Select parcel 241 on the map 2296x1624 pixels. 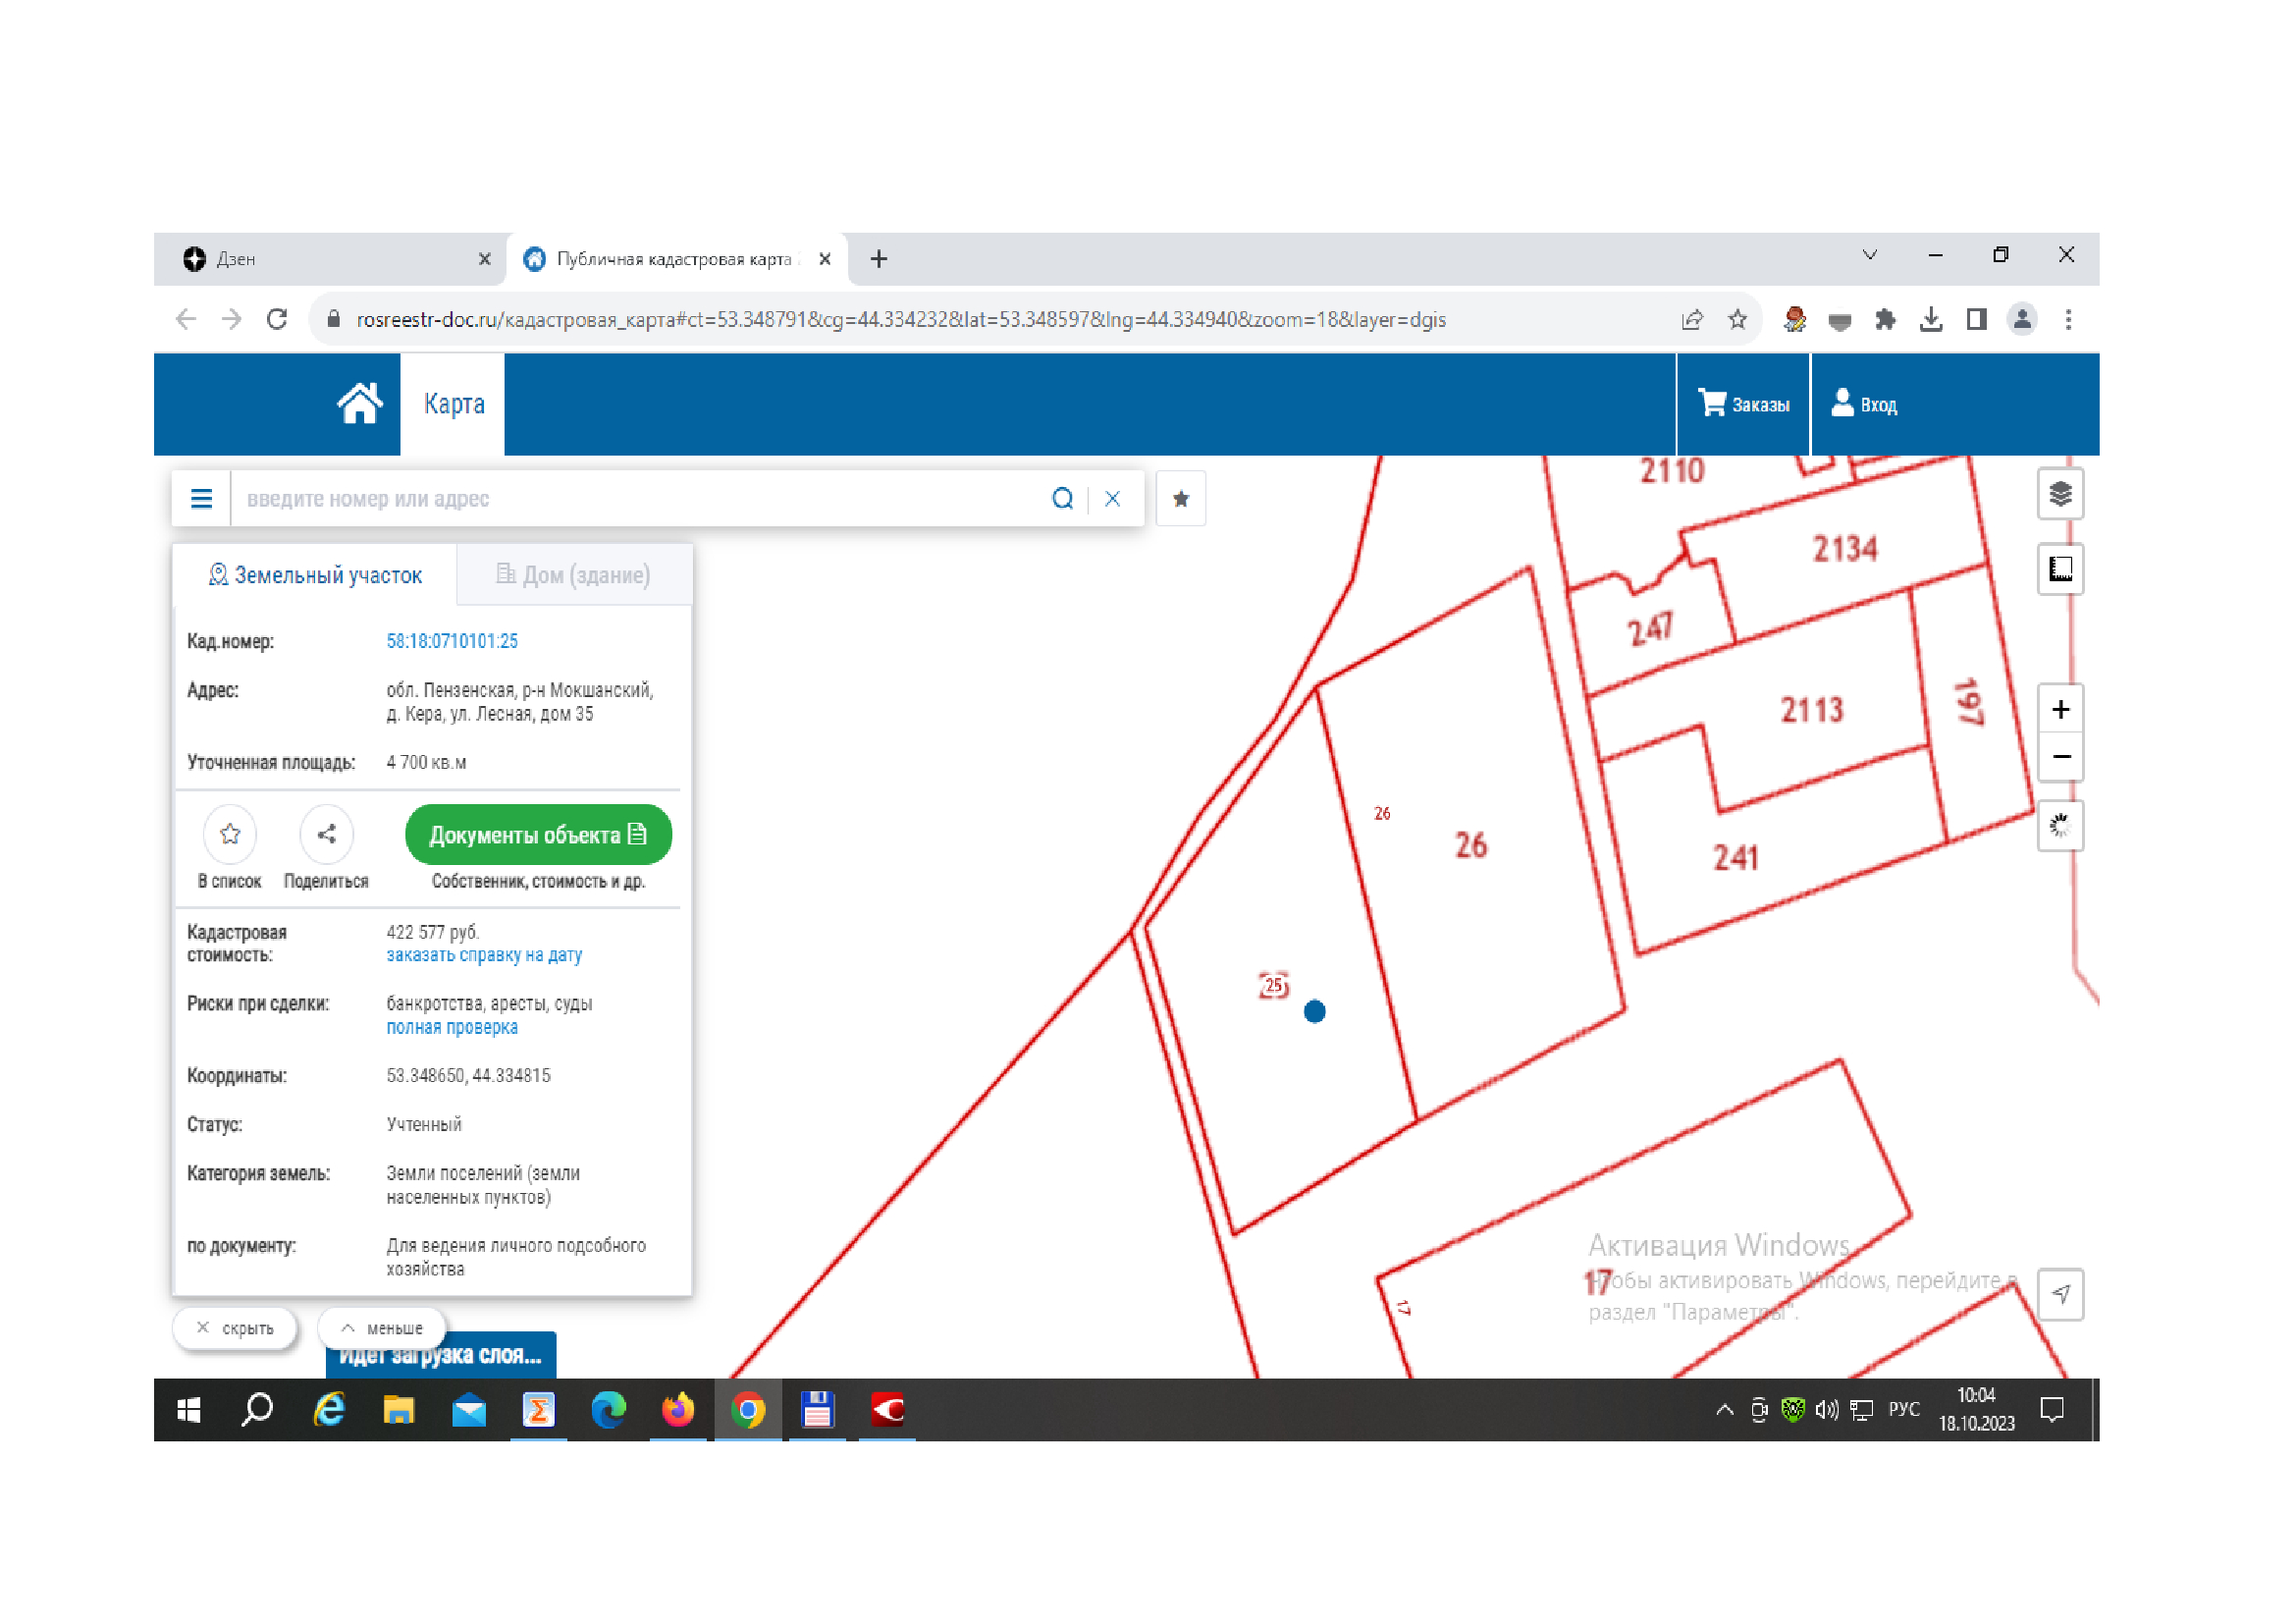1735,857
